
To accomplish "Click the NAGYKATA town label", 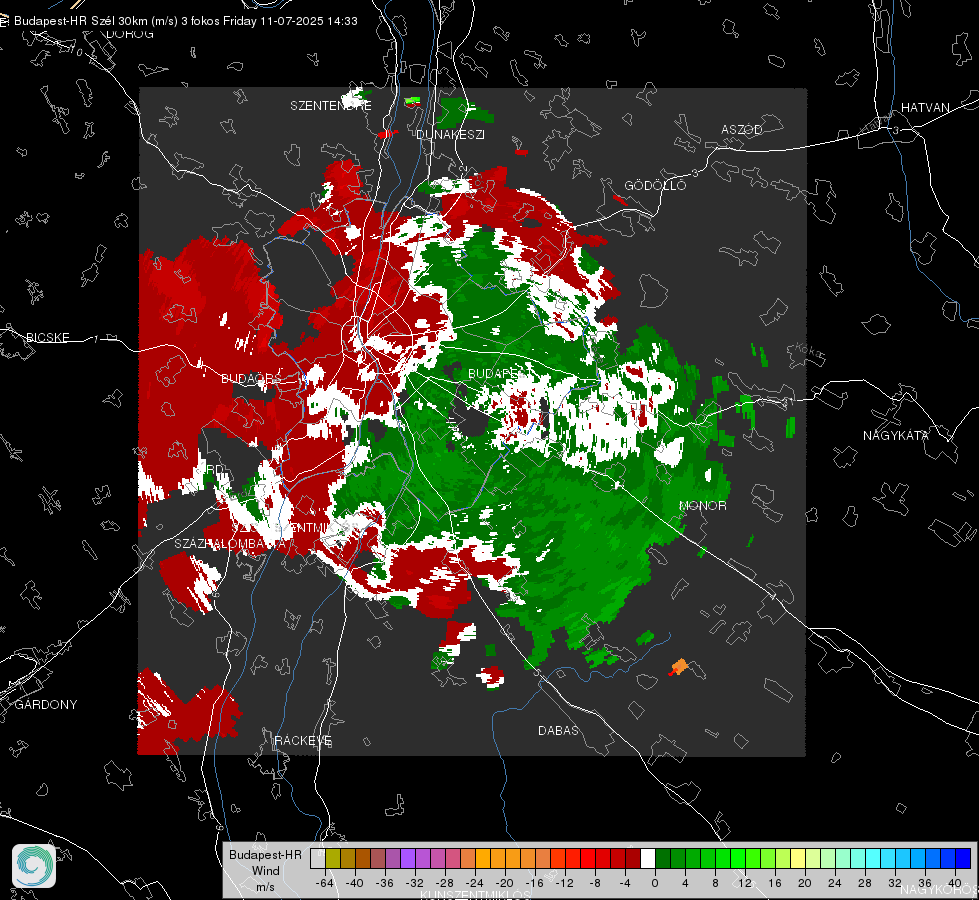I will 895,436.
